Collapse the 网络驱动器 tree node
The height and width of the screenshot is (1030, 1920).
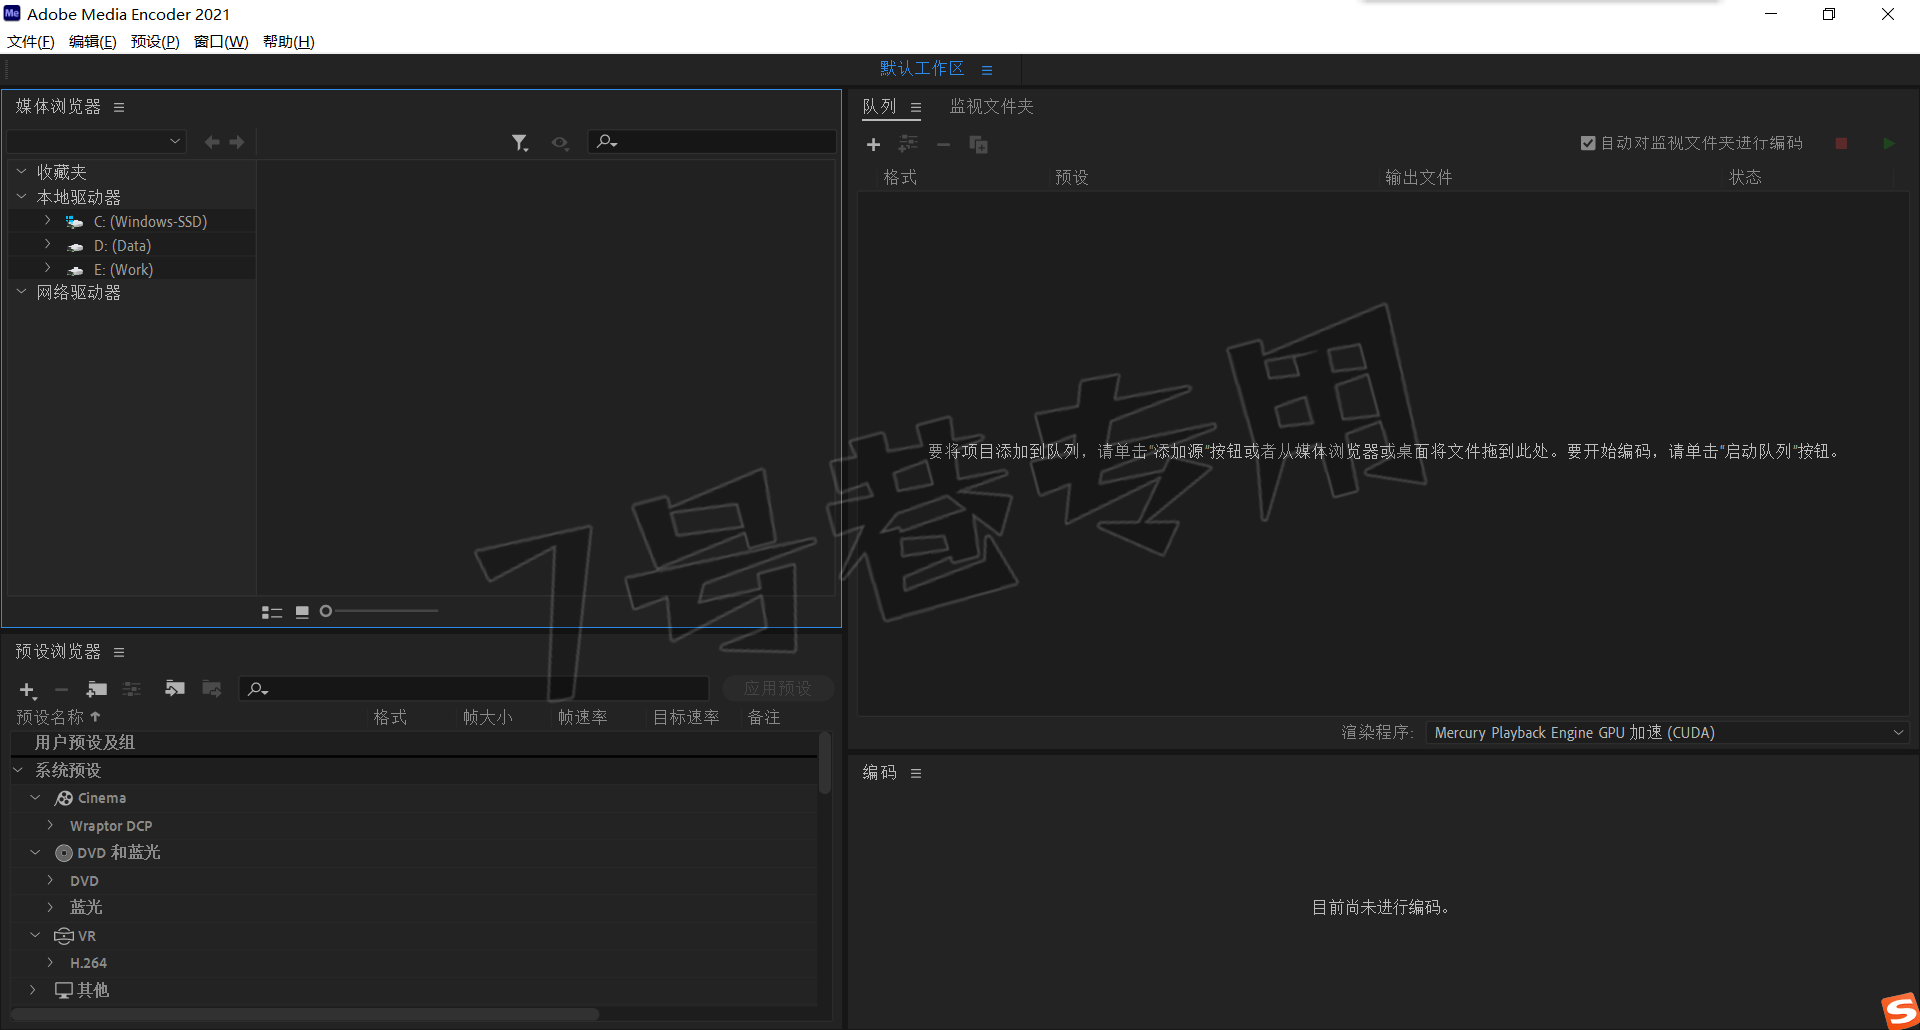(x=22, y=292)
